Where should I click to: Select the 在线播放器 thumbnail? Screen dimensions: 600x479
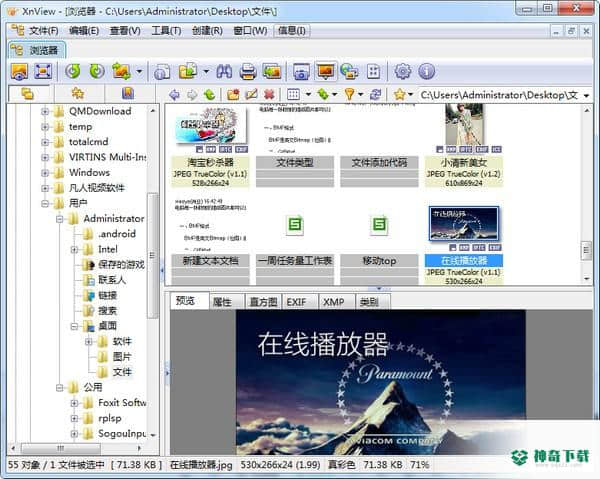coord(464,225)
